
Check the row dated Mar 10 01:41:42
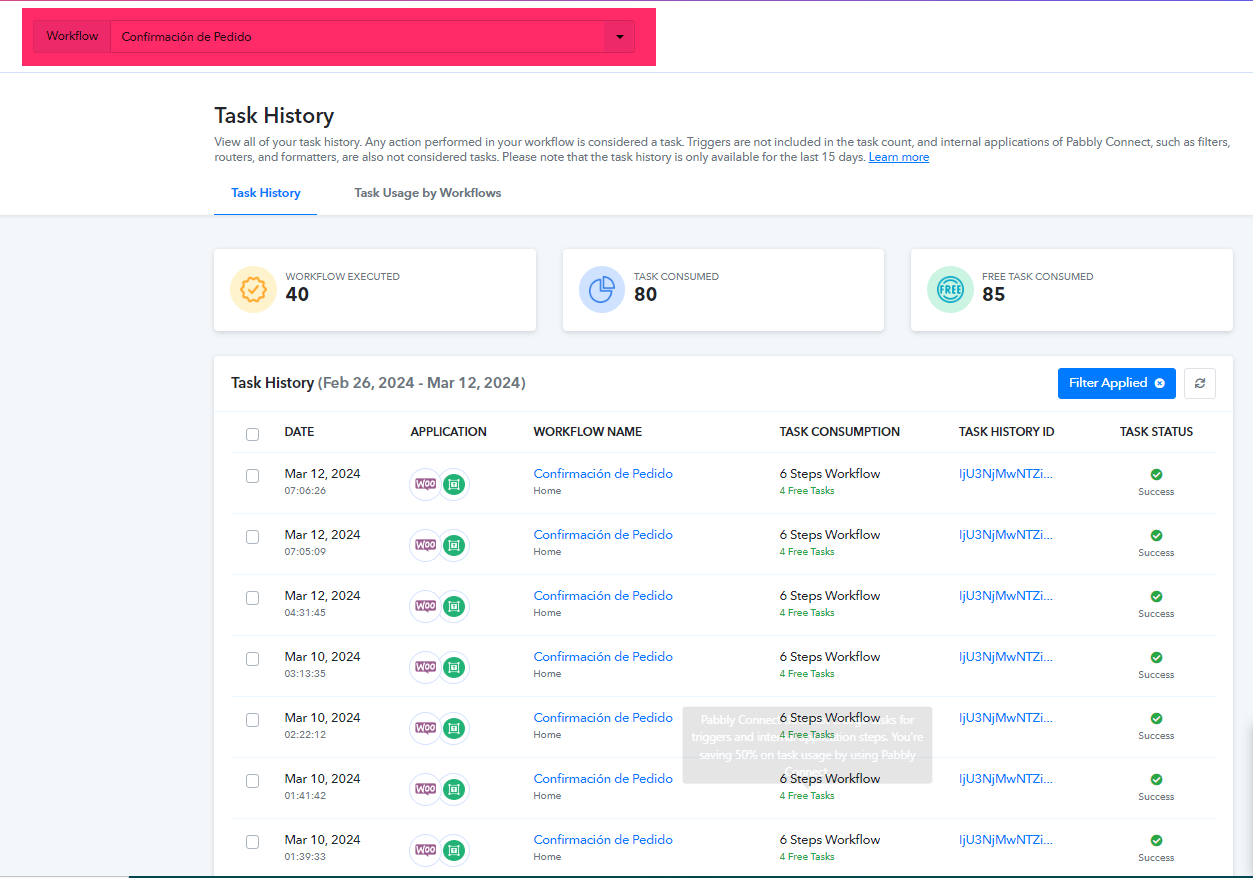[x=252, y=781]
